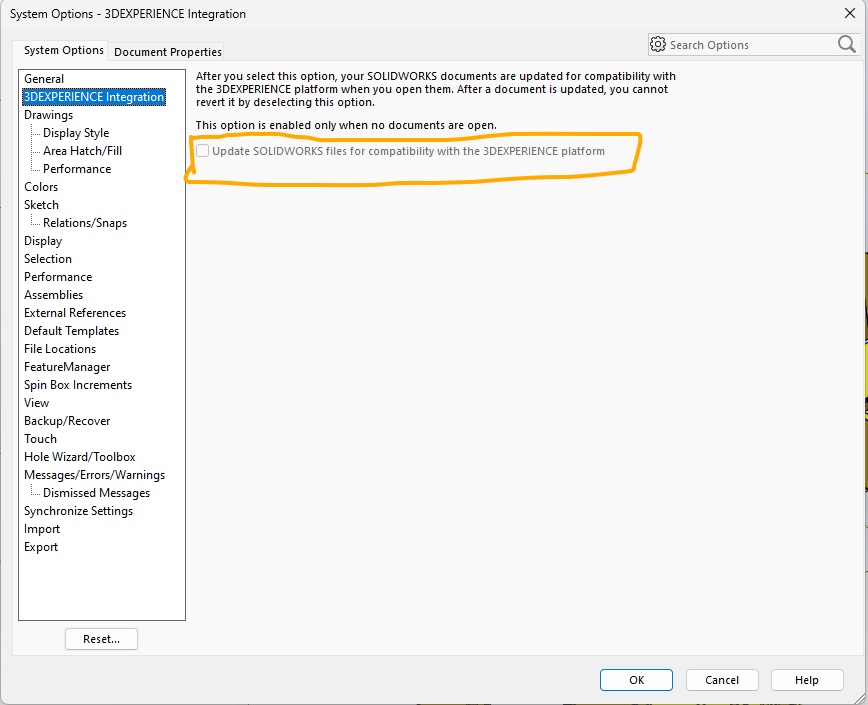This screenshot has height=705, width=868.
Task: Open the Colors options category
Action: point(41,186)
